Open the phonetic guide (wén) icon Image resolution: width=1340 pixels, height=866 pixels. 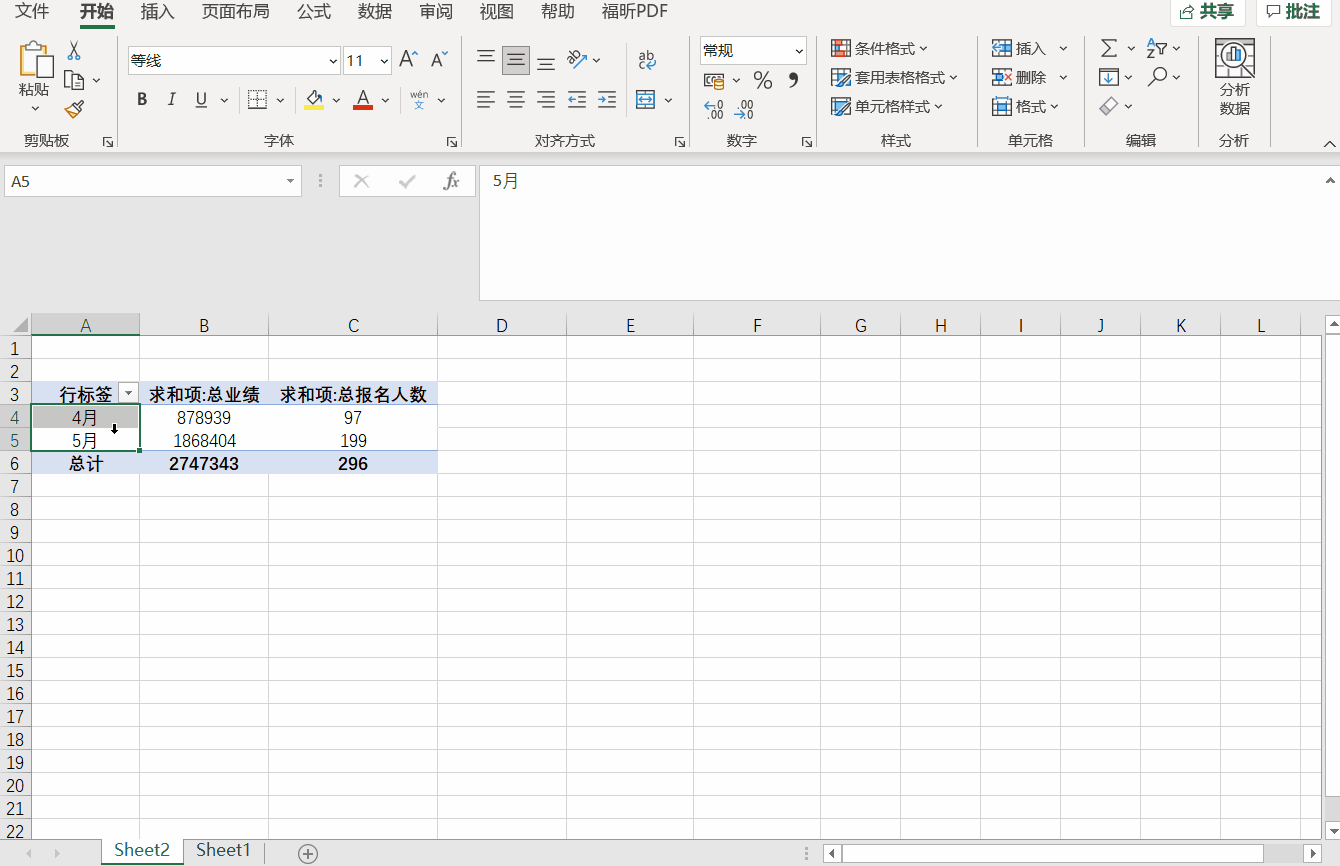coord(419,99)
